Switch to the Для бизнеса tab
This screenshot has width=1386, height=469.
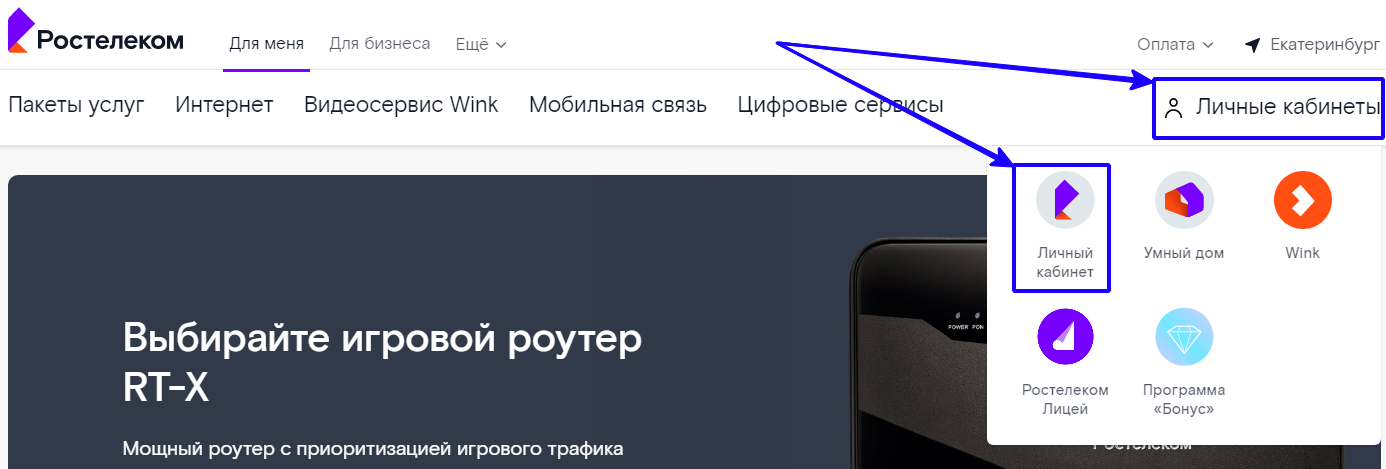(380, 44)
